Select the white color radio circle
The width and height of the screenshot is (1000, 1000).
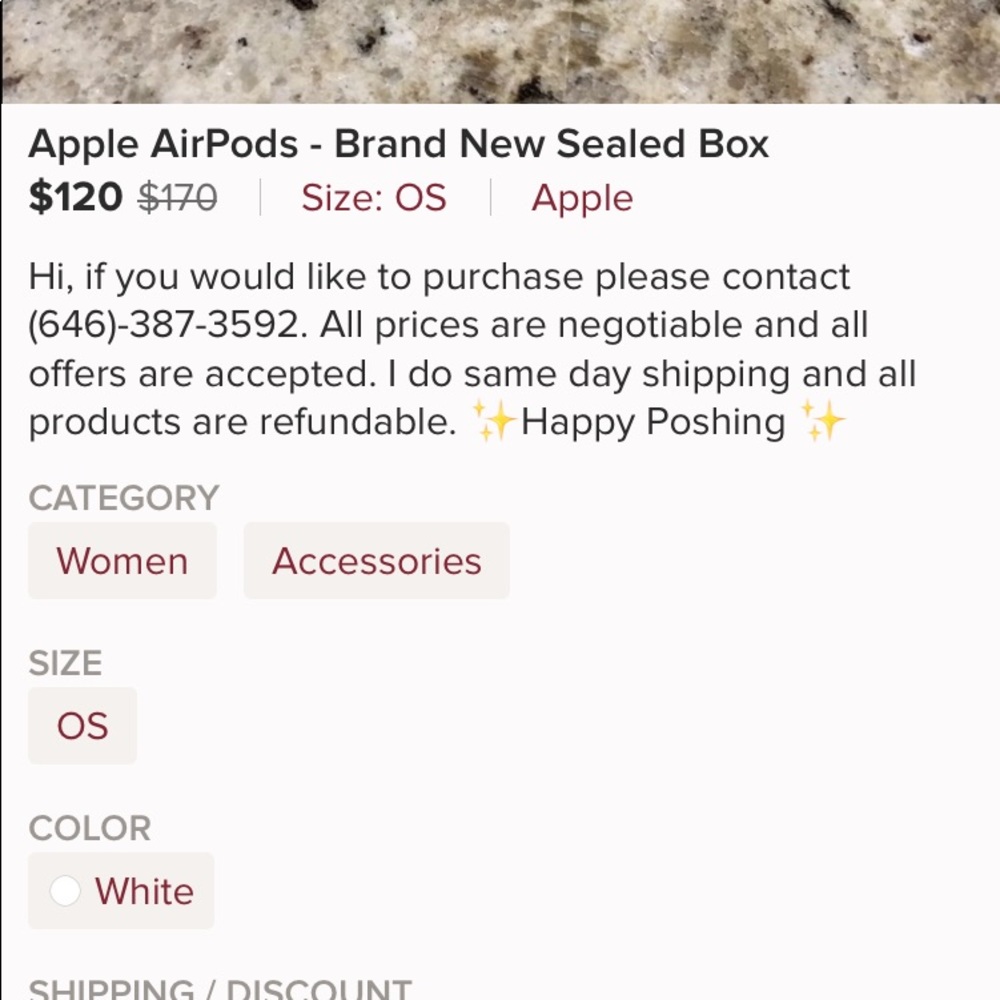[66, 891]
